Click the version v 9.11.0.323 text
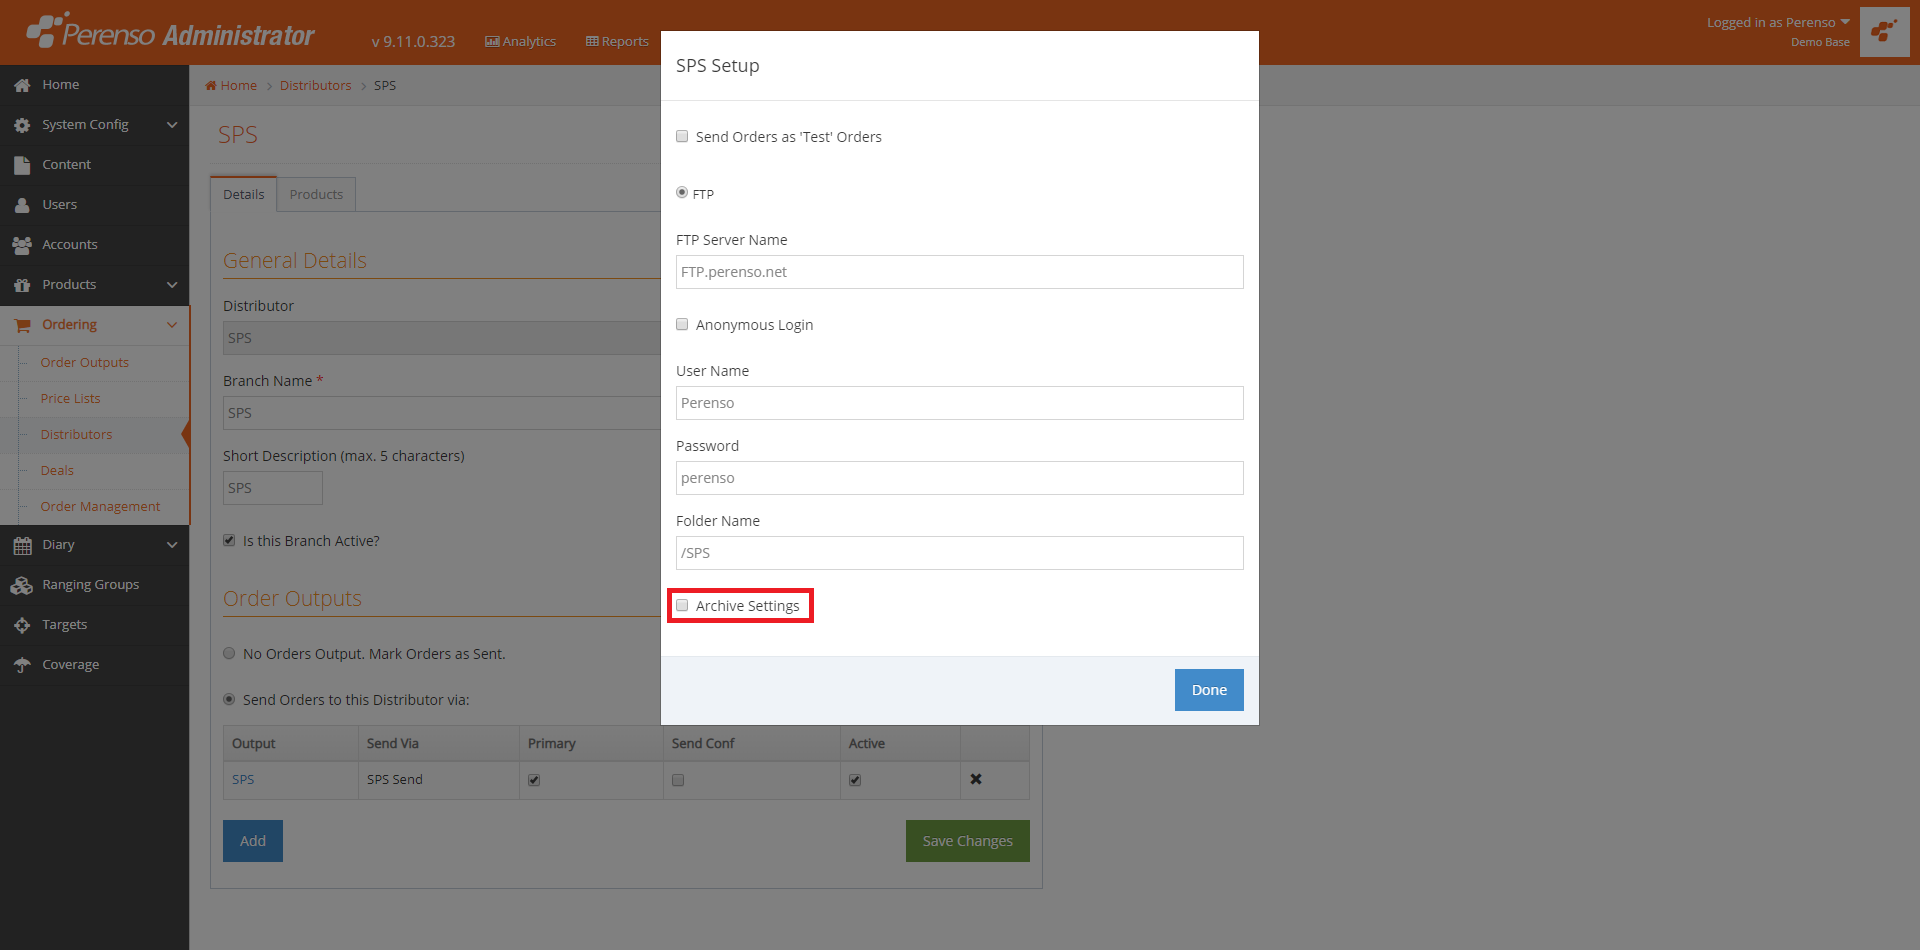This screenshot has width=1920, height=950. [413, 41]
